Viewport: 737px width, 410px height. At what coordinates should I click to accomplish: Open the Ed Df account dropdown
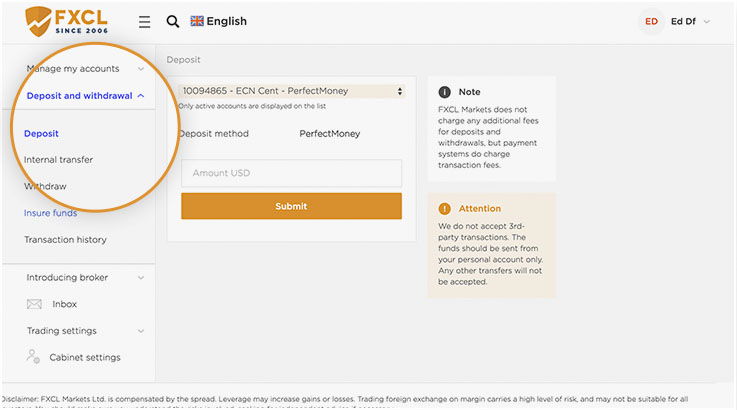[690, 21]
